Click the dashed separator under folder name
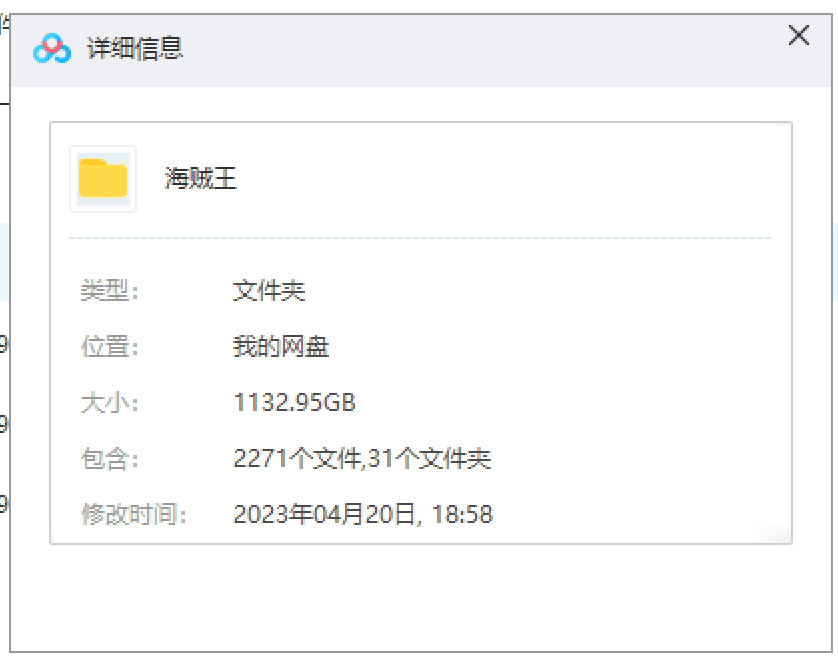 coord(420,238)
